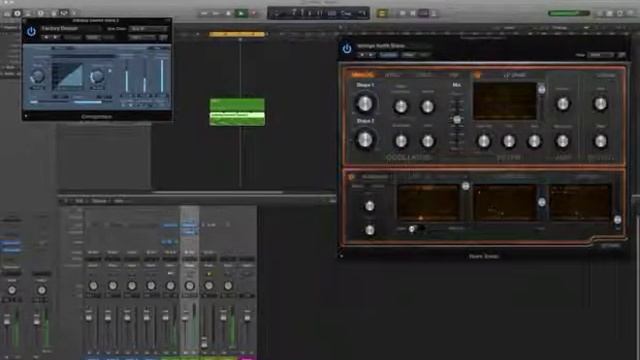Open Compressor preset menu Factory Default

click(70, 29)
